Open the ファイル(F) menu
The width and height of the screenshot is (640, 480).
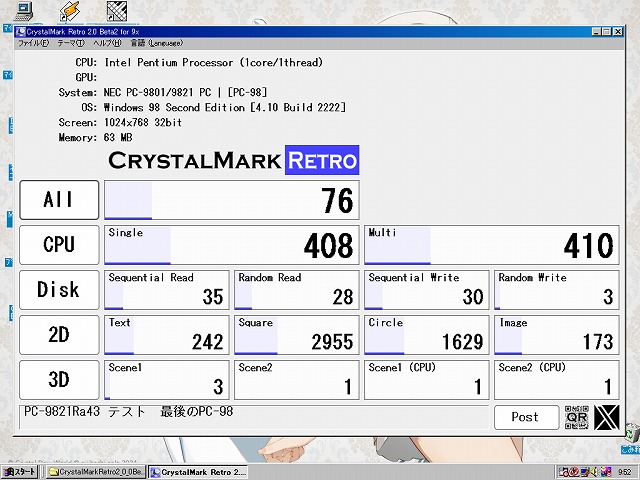point(33,43)
